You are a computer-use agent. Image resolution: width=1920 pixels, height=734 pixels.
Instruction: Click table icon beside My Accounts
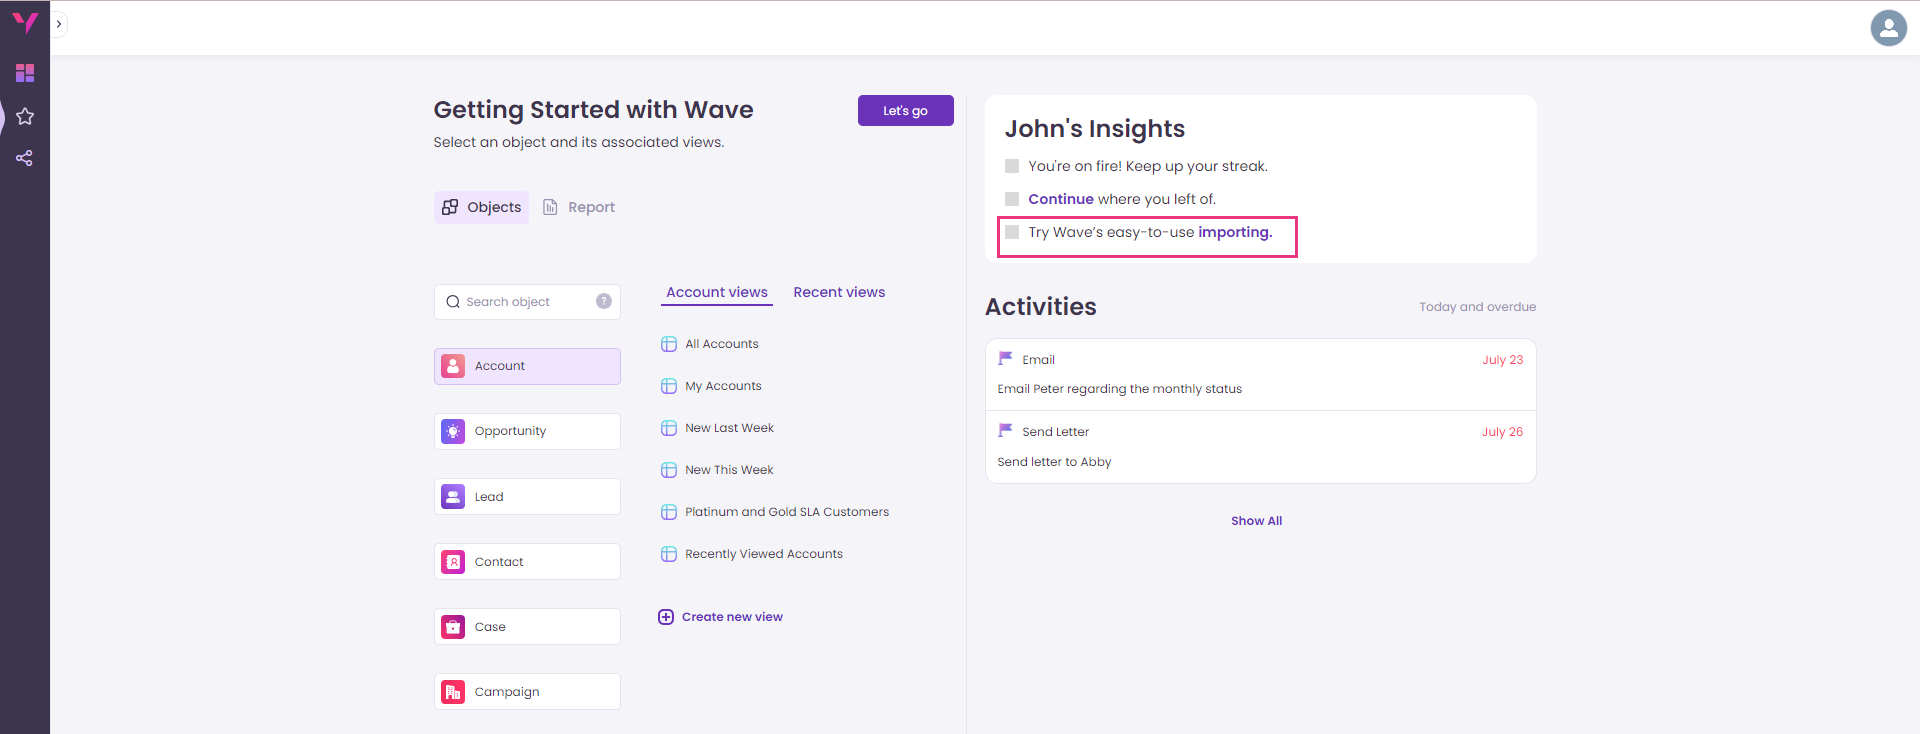(669, 386)
